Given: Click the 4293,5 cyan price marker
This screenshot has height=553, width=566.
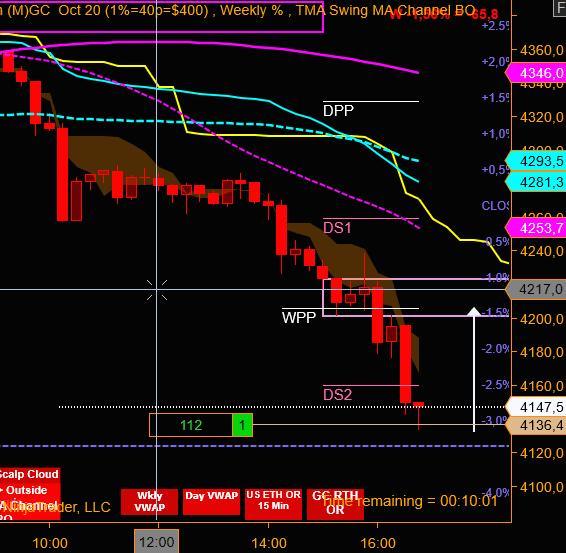Looking at the screenshot, I should 536,161.
